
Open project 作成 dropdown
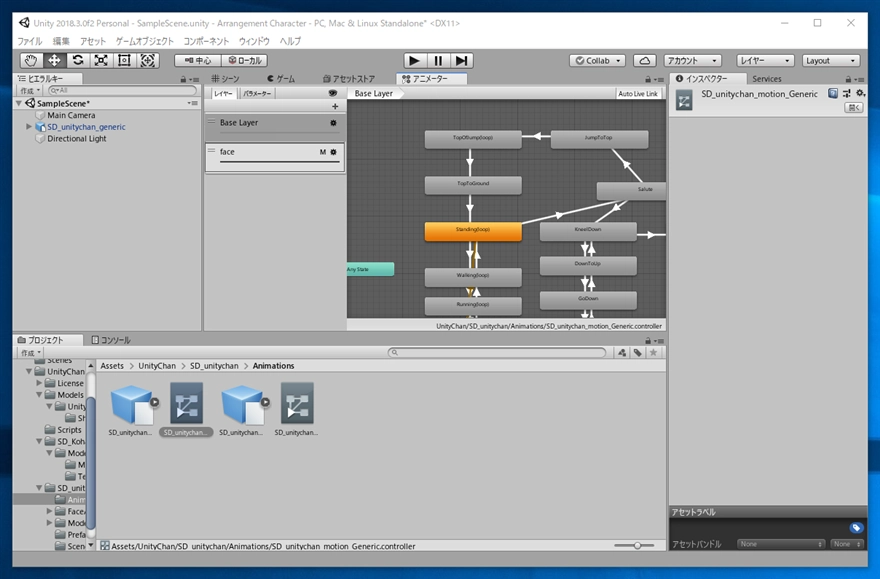[x=30, y=352]
